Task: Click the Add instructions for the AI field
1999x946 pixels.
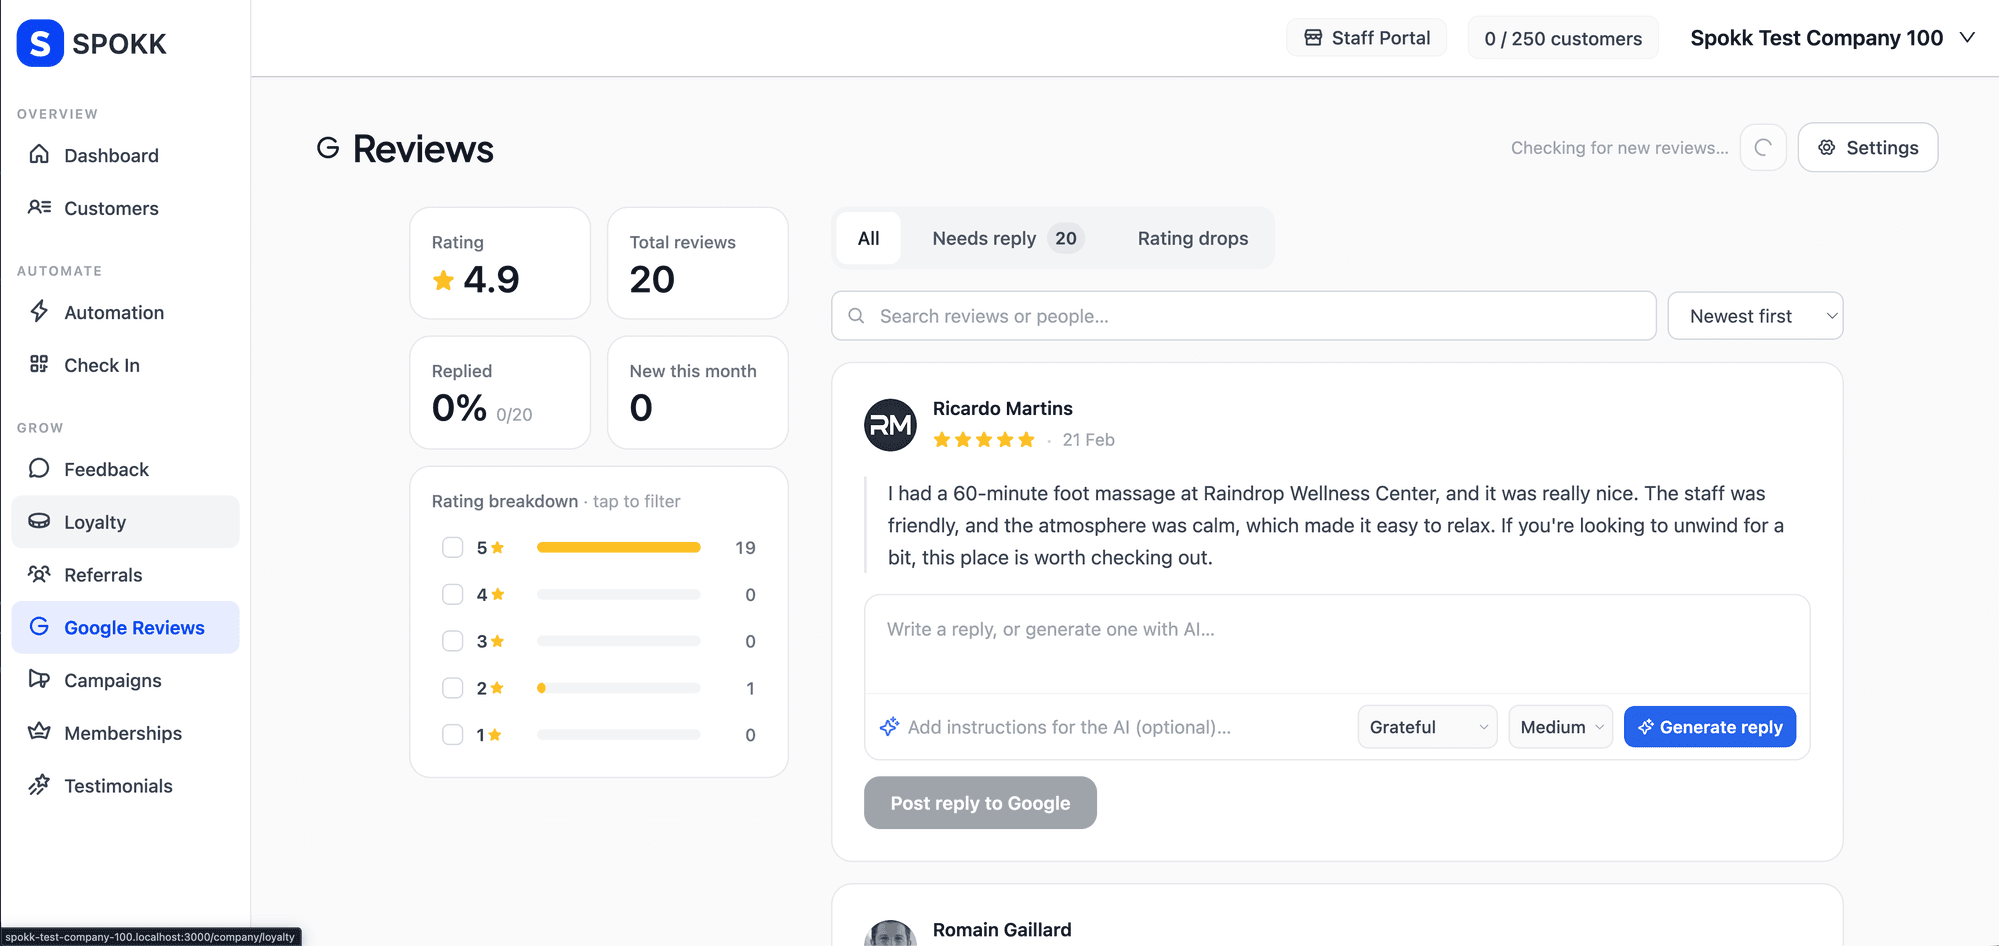Action: (1125, 727)
